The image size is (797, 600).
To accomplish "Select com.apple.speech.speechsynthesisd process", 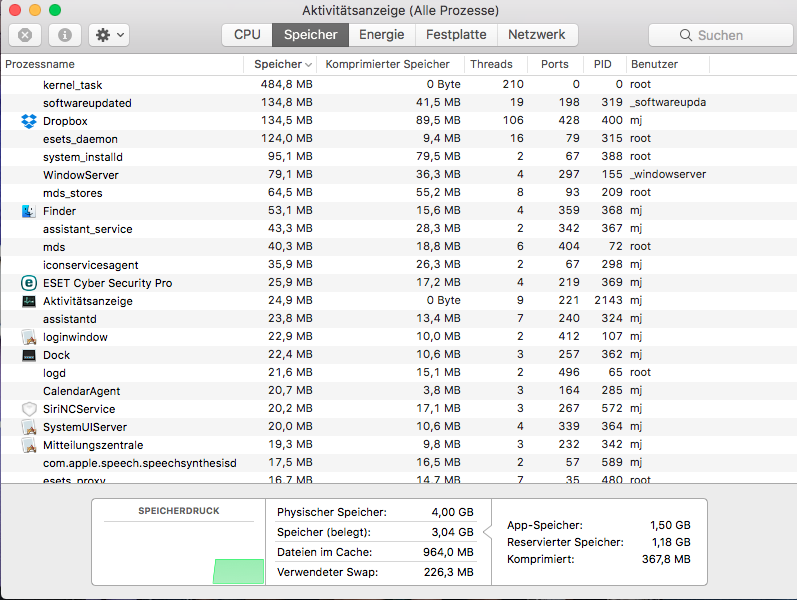I will coord(398,463).
